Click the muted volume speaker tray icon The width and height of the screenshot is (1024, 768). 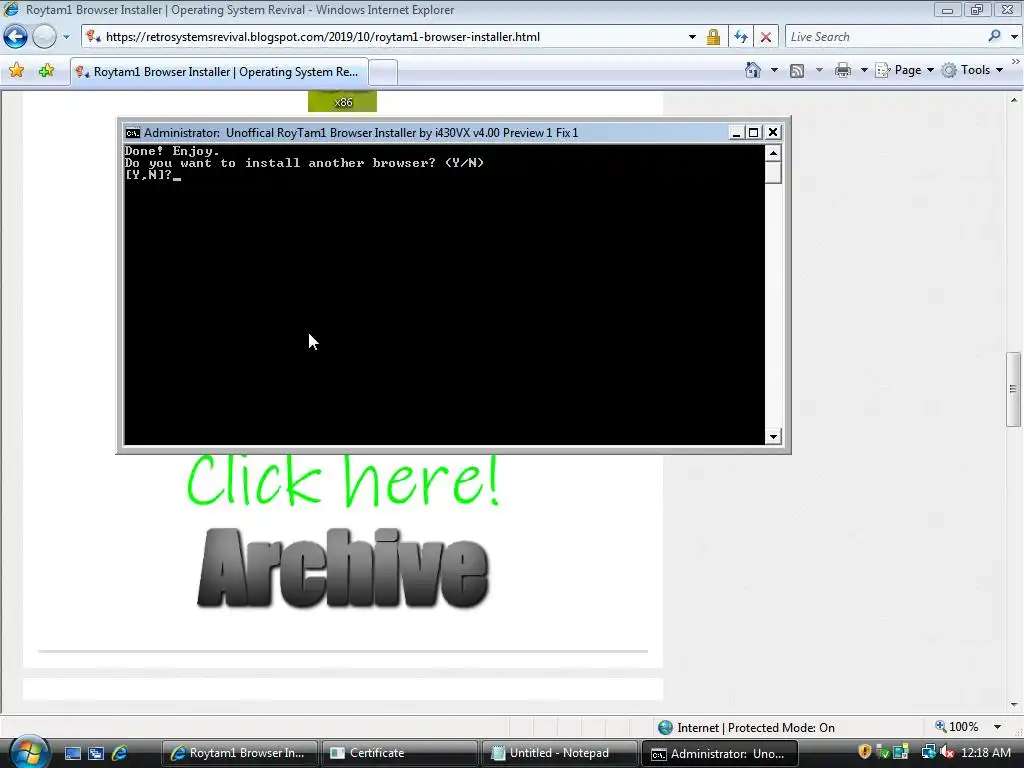click(947, 752)
